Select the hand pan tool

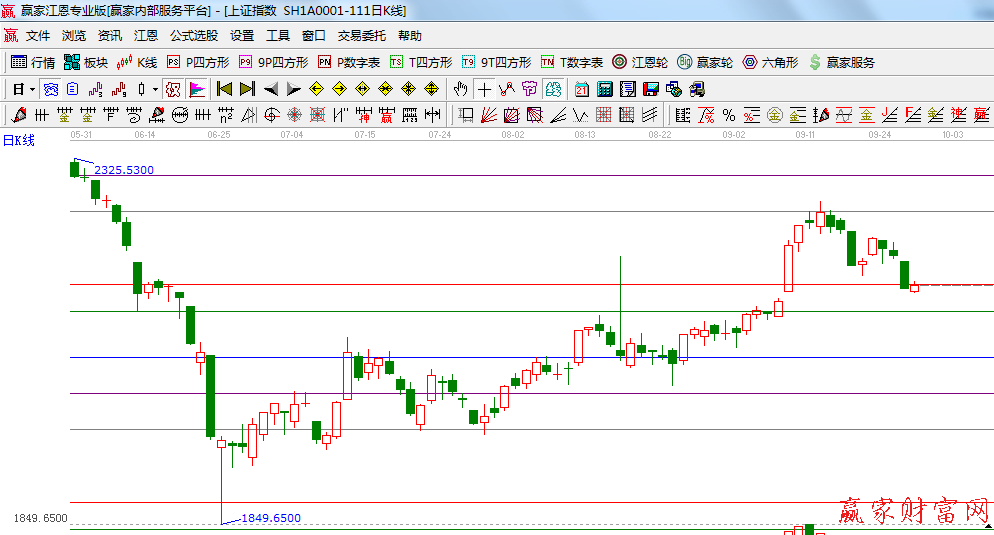click(x=461, y=89)
